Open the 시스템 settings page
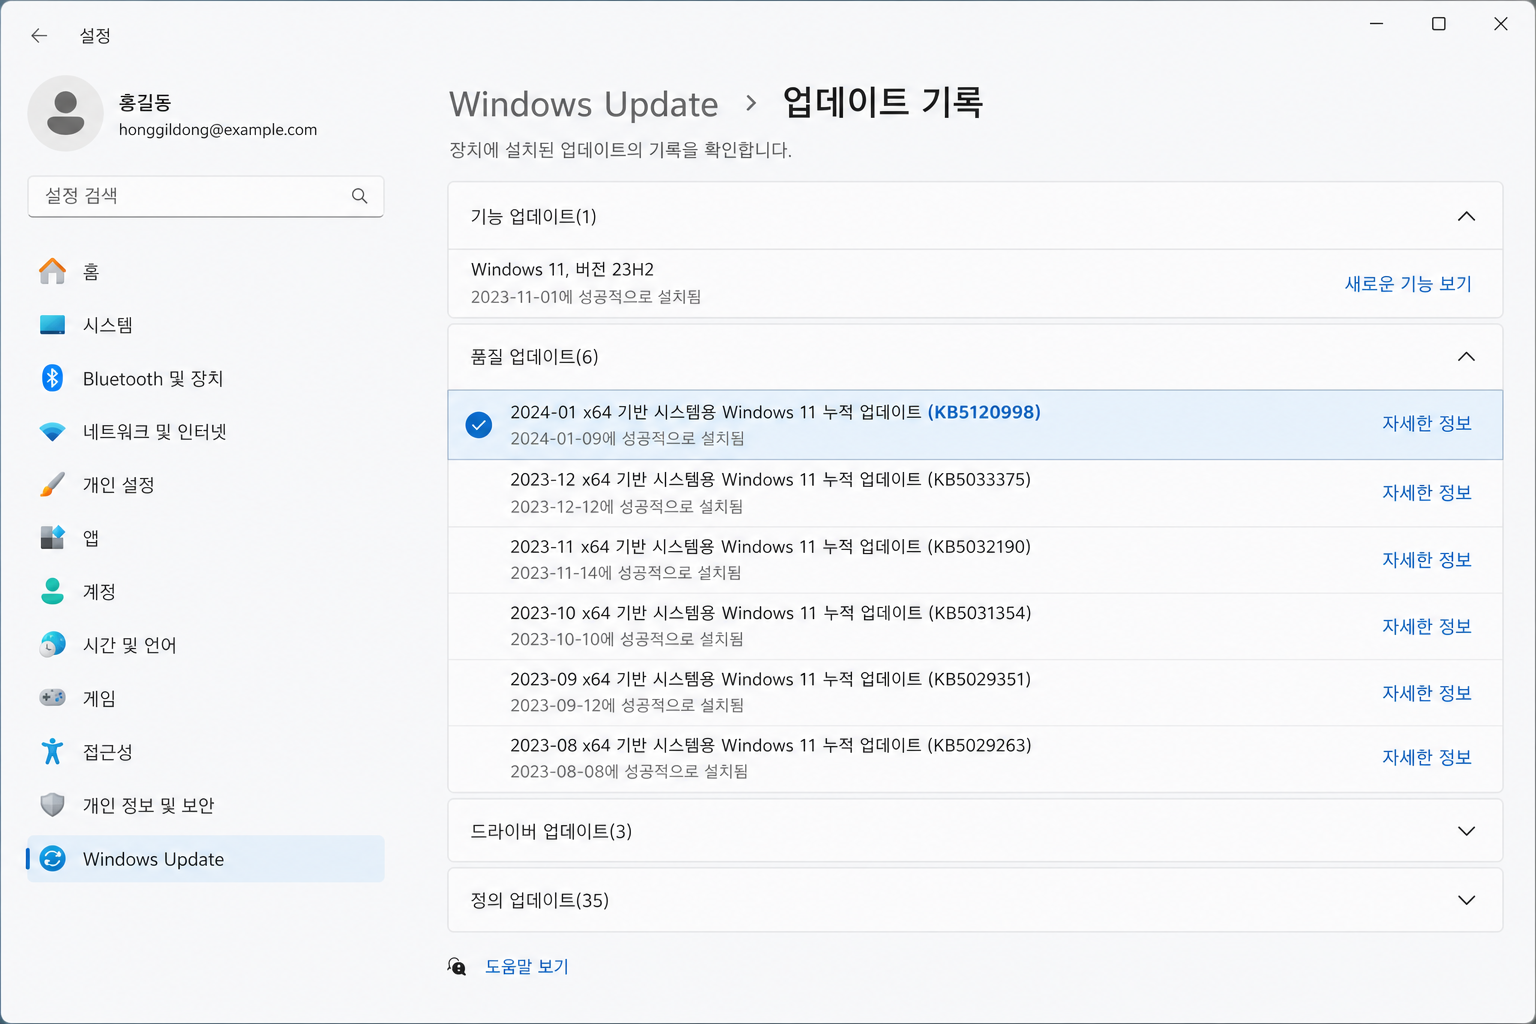Image resolution: width=1536 pixels, height=1024 pixels. (x=206, y=325)
